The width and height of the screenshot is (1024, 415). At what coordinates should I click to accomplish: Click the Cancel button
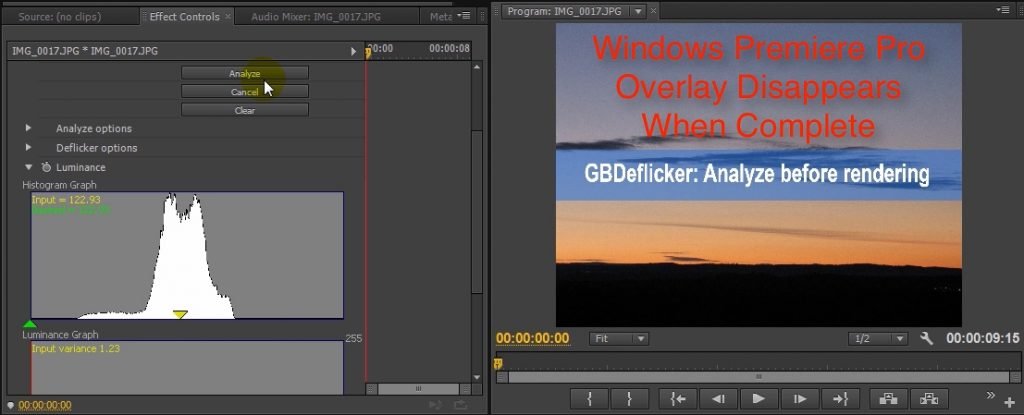(x=245, y=91)
